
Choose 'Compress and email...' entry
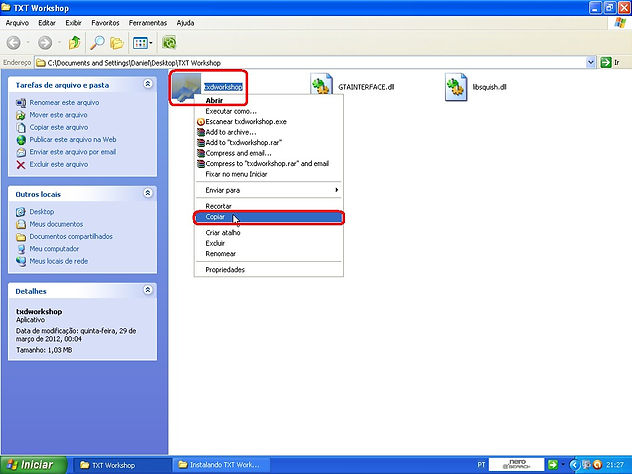[268, 153]
